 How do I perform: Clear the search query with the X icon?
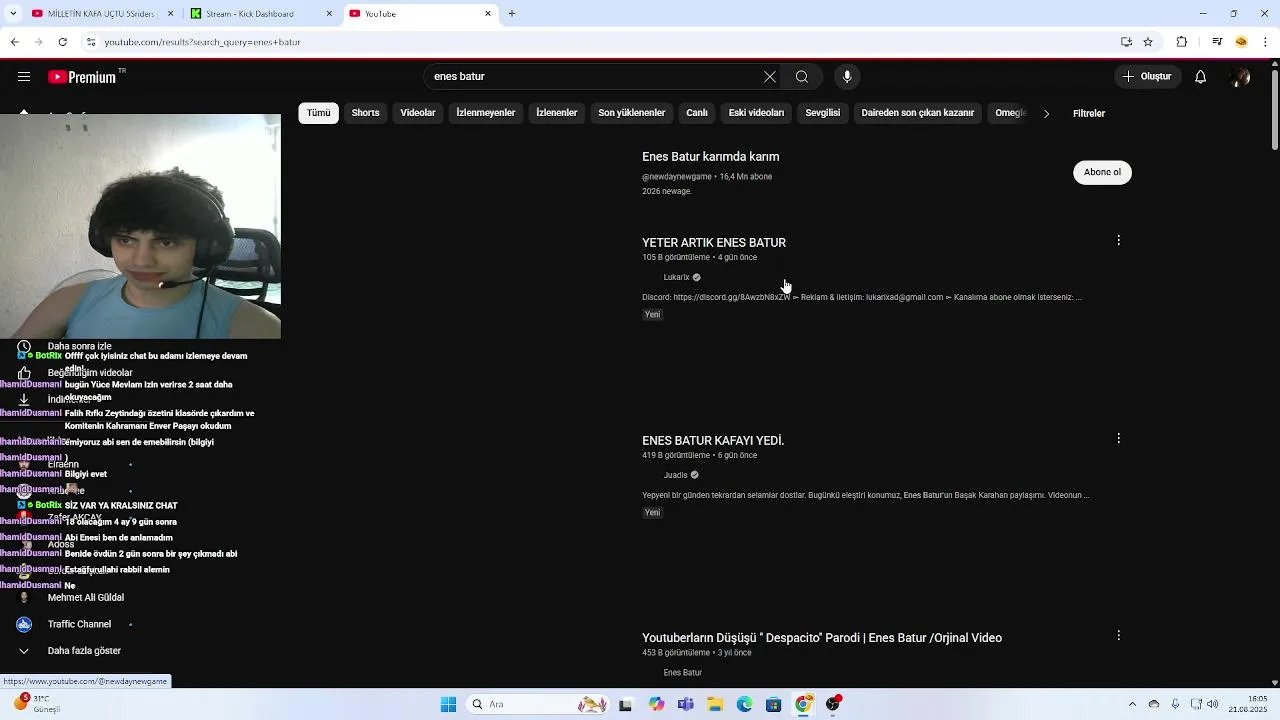coord(770,77)
